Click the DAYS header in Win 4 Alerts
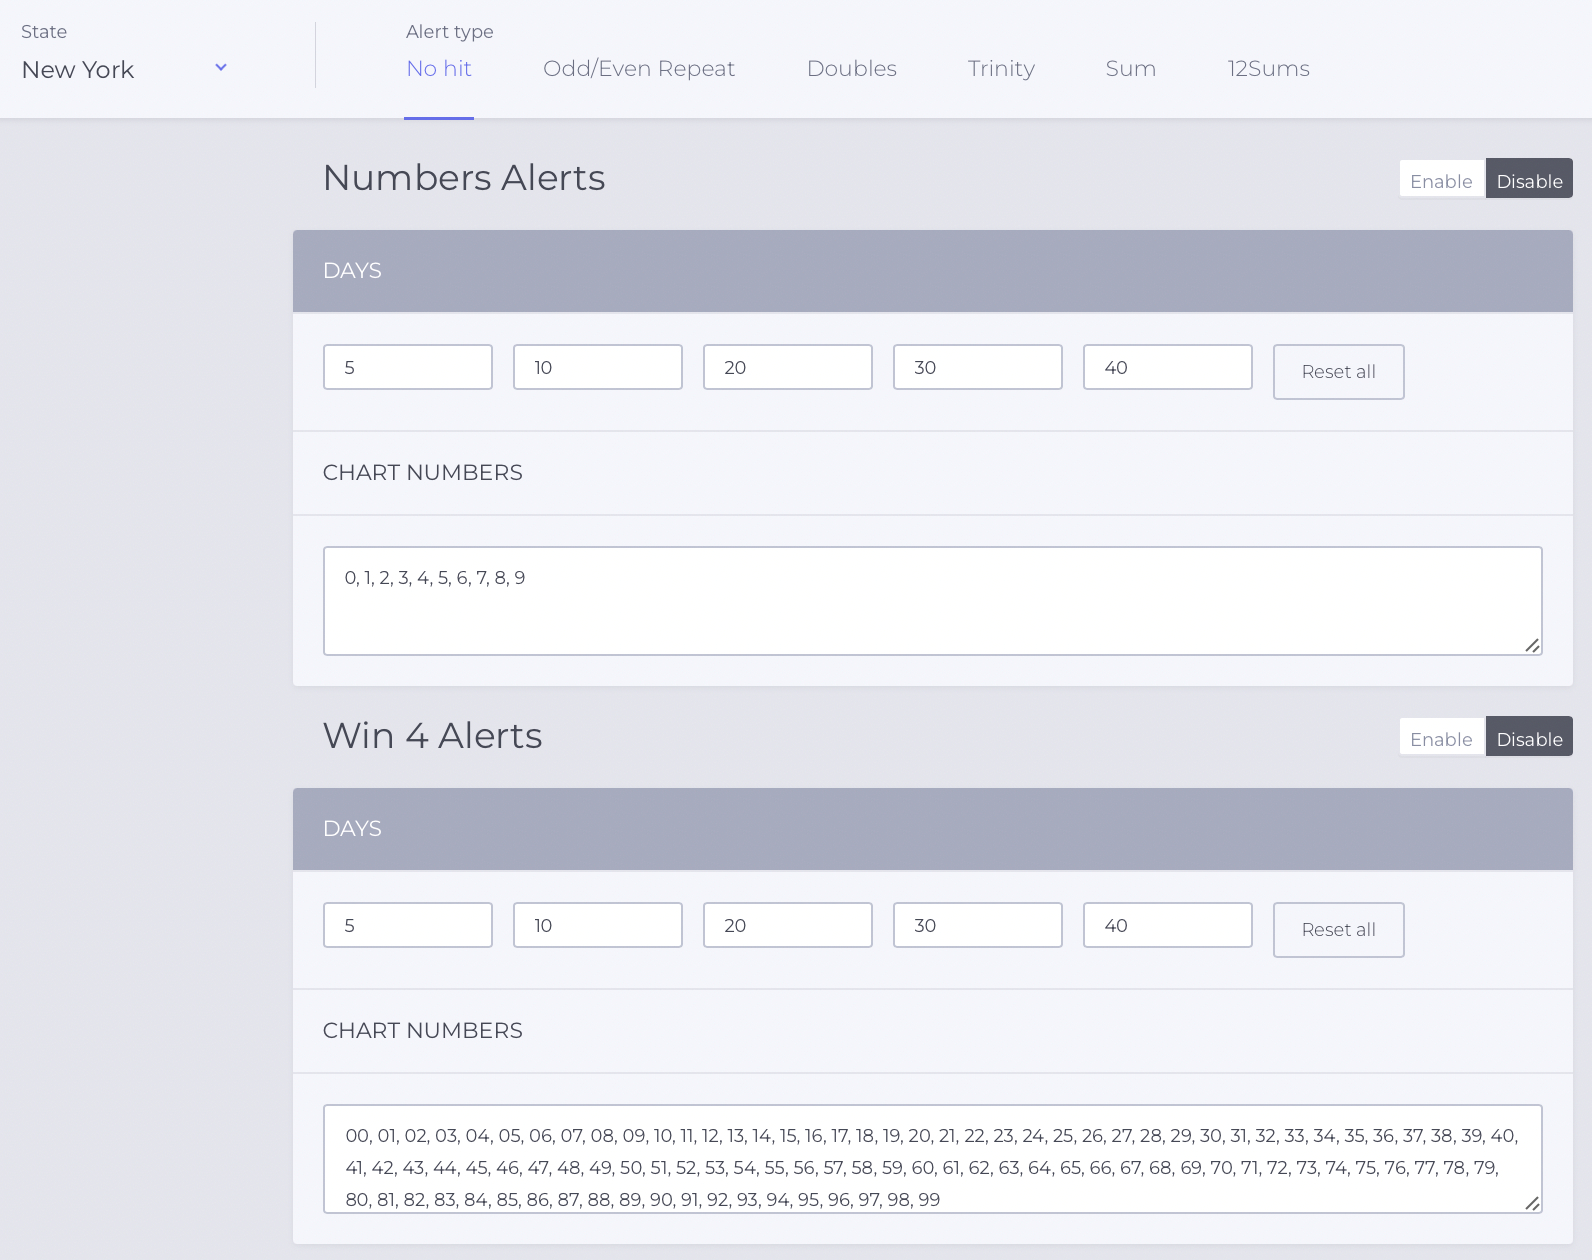Image resolution: width=1592 pixels, height=1260 pixels. pos(352,829)
